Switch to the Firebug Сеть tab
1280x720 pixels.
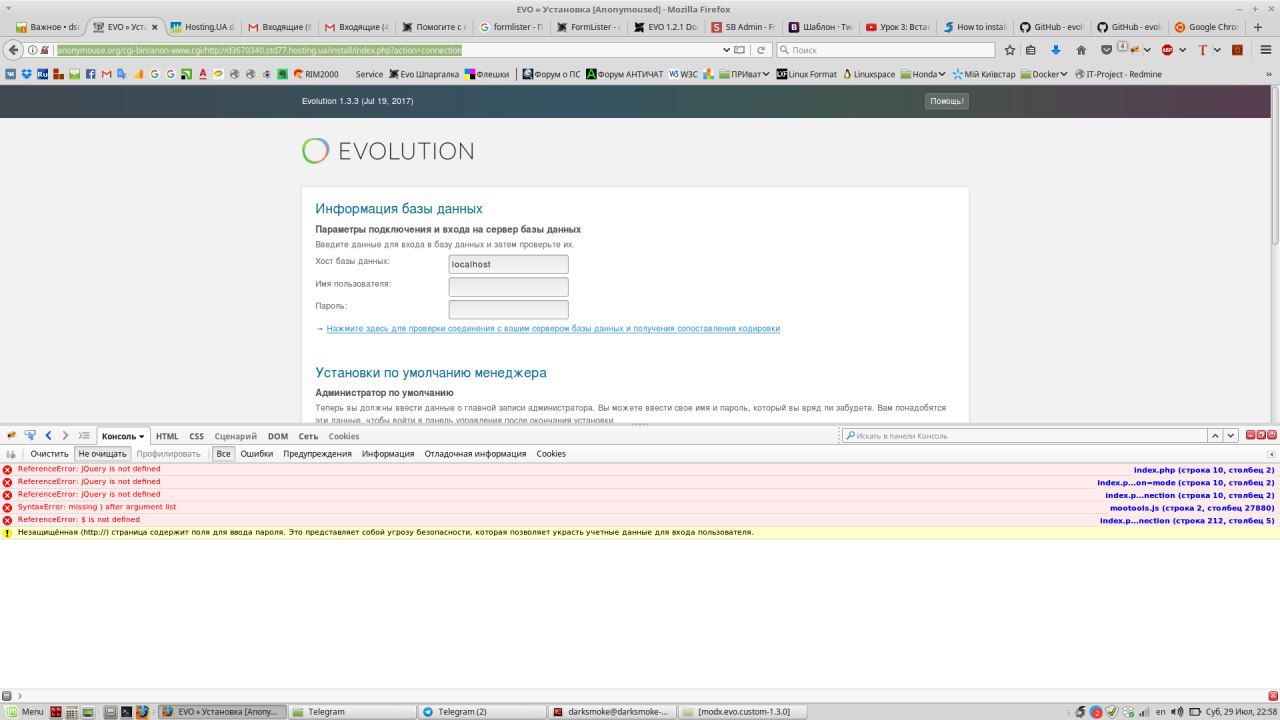click(308, 436)
